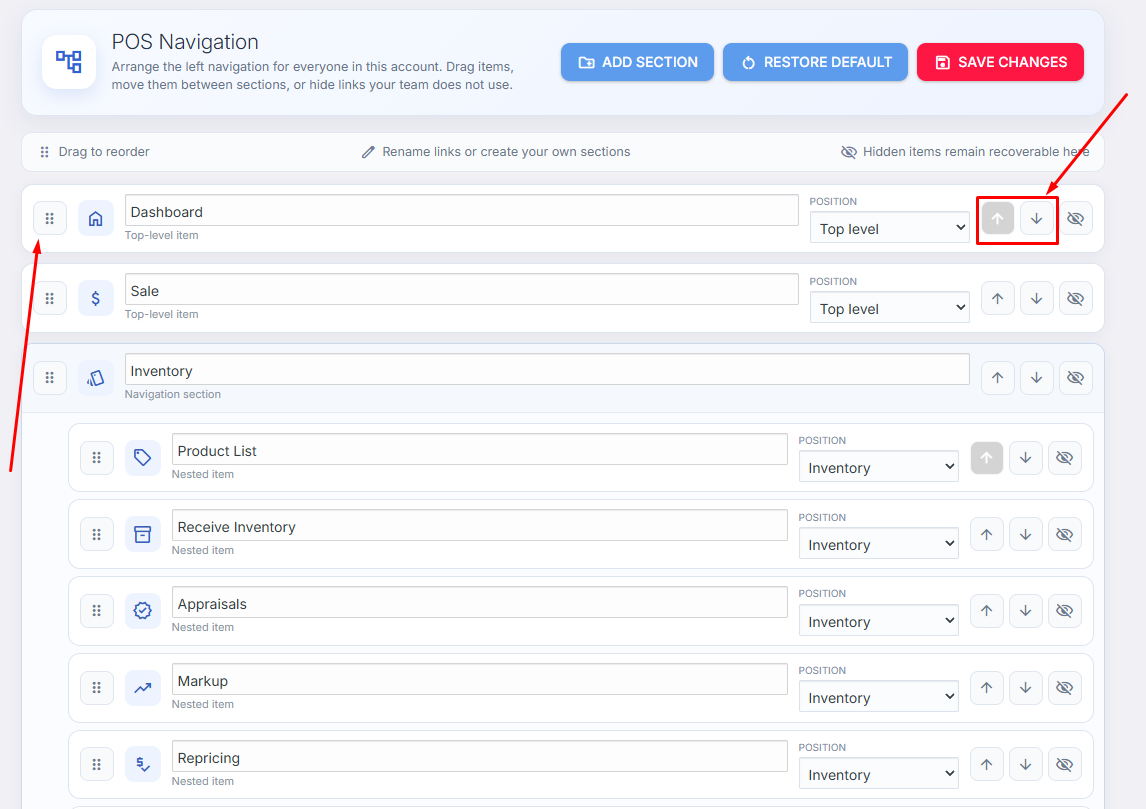1146x809 pixels.
Task: Move Dashboard up with arrow button
Action: coord(998,219)
